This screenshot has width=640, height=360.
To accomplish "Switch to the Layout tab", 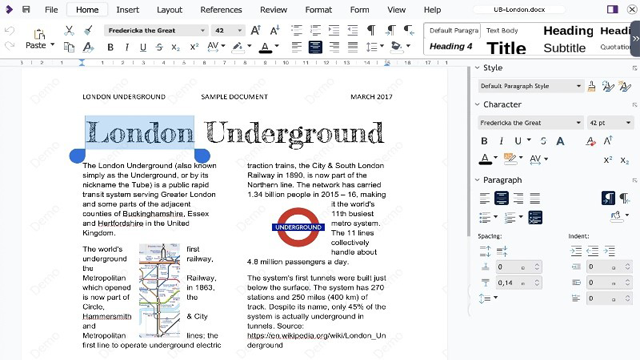I will (169, 10).
